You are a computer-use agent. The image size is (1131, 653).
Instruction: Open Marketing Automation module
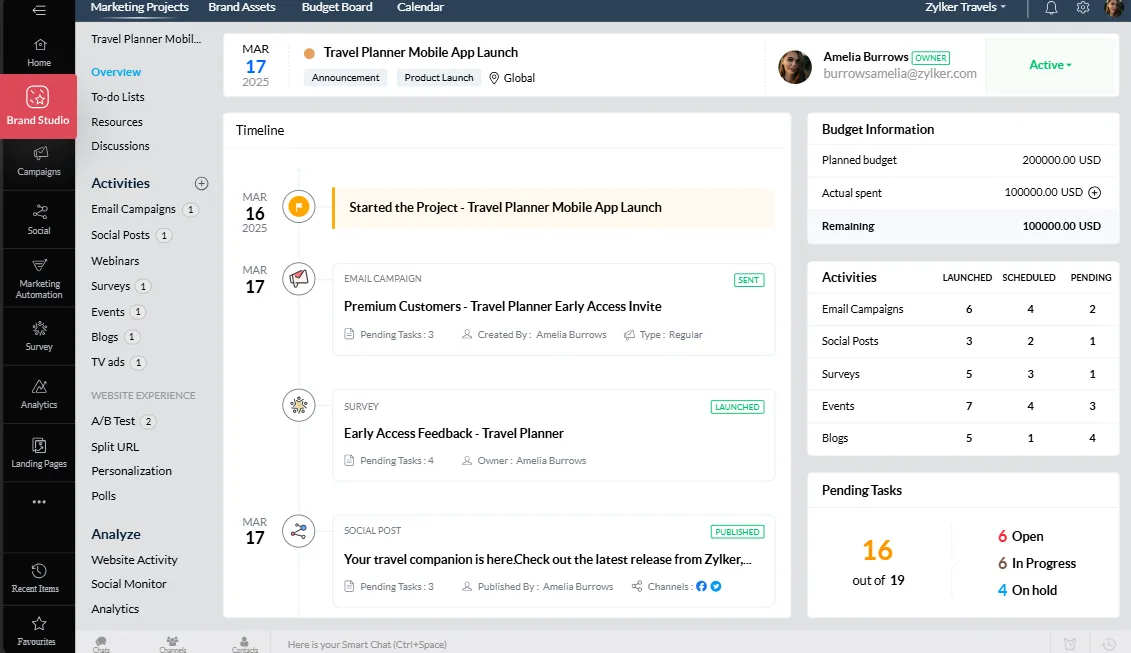pyautogui.click(x=39, y=278)
